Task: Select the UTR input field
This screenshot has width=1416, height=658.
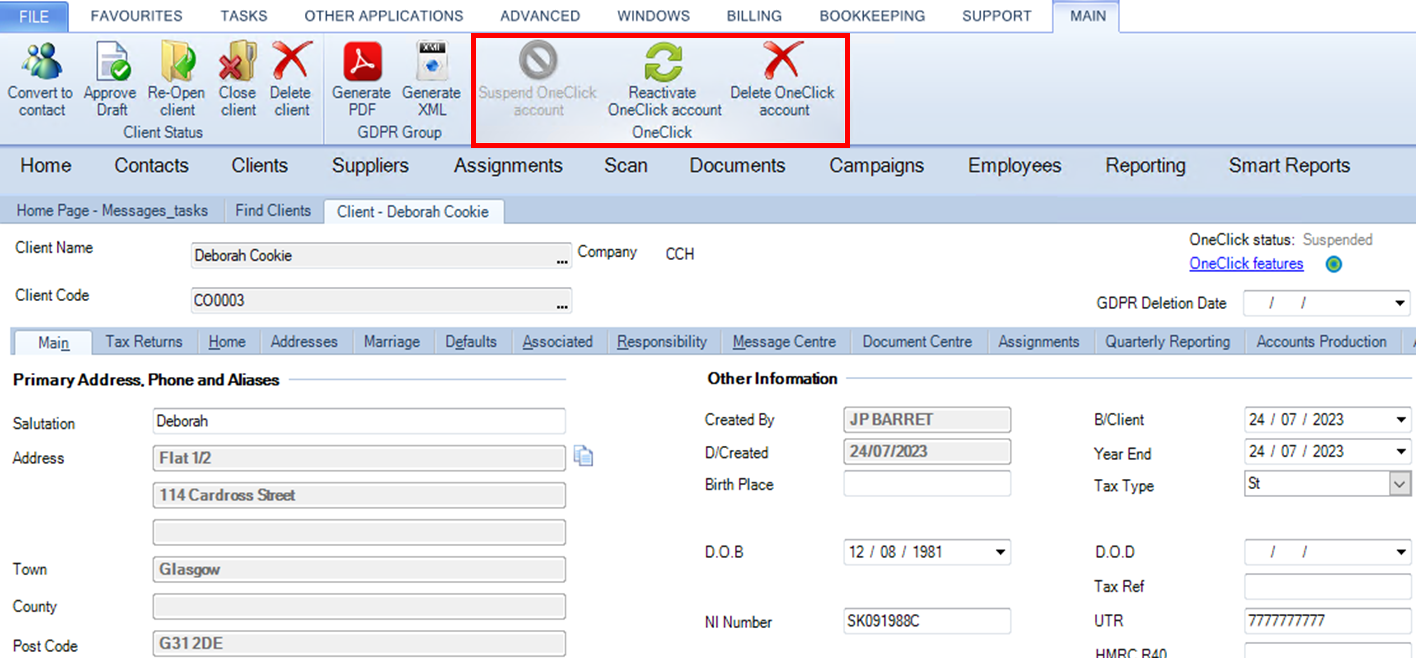Action: pos(1328,621)
